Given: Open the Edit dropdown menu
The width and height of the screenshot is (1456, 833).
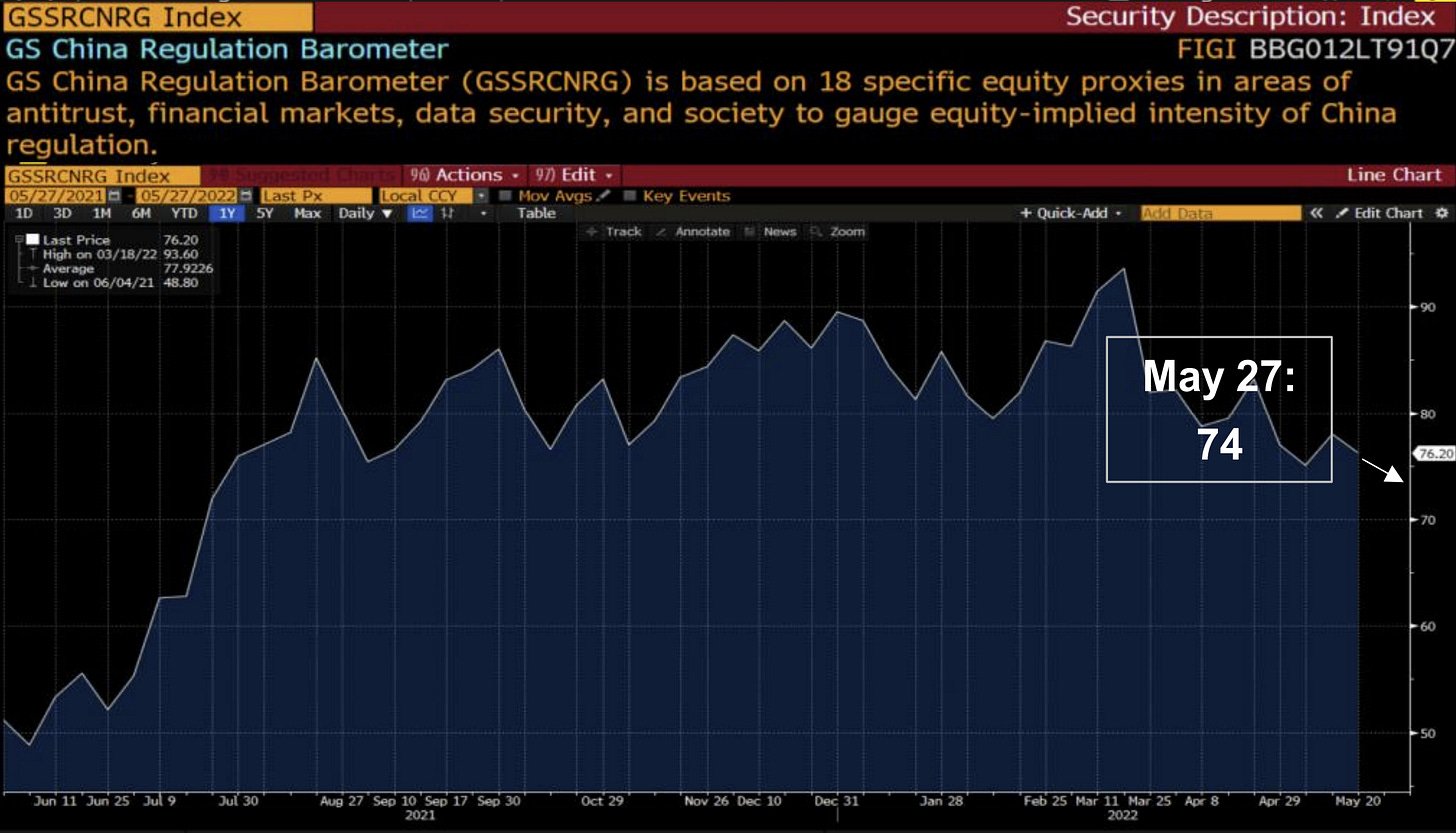Looking at the screenshot, I should (x=573, y=175).
